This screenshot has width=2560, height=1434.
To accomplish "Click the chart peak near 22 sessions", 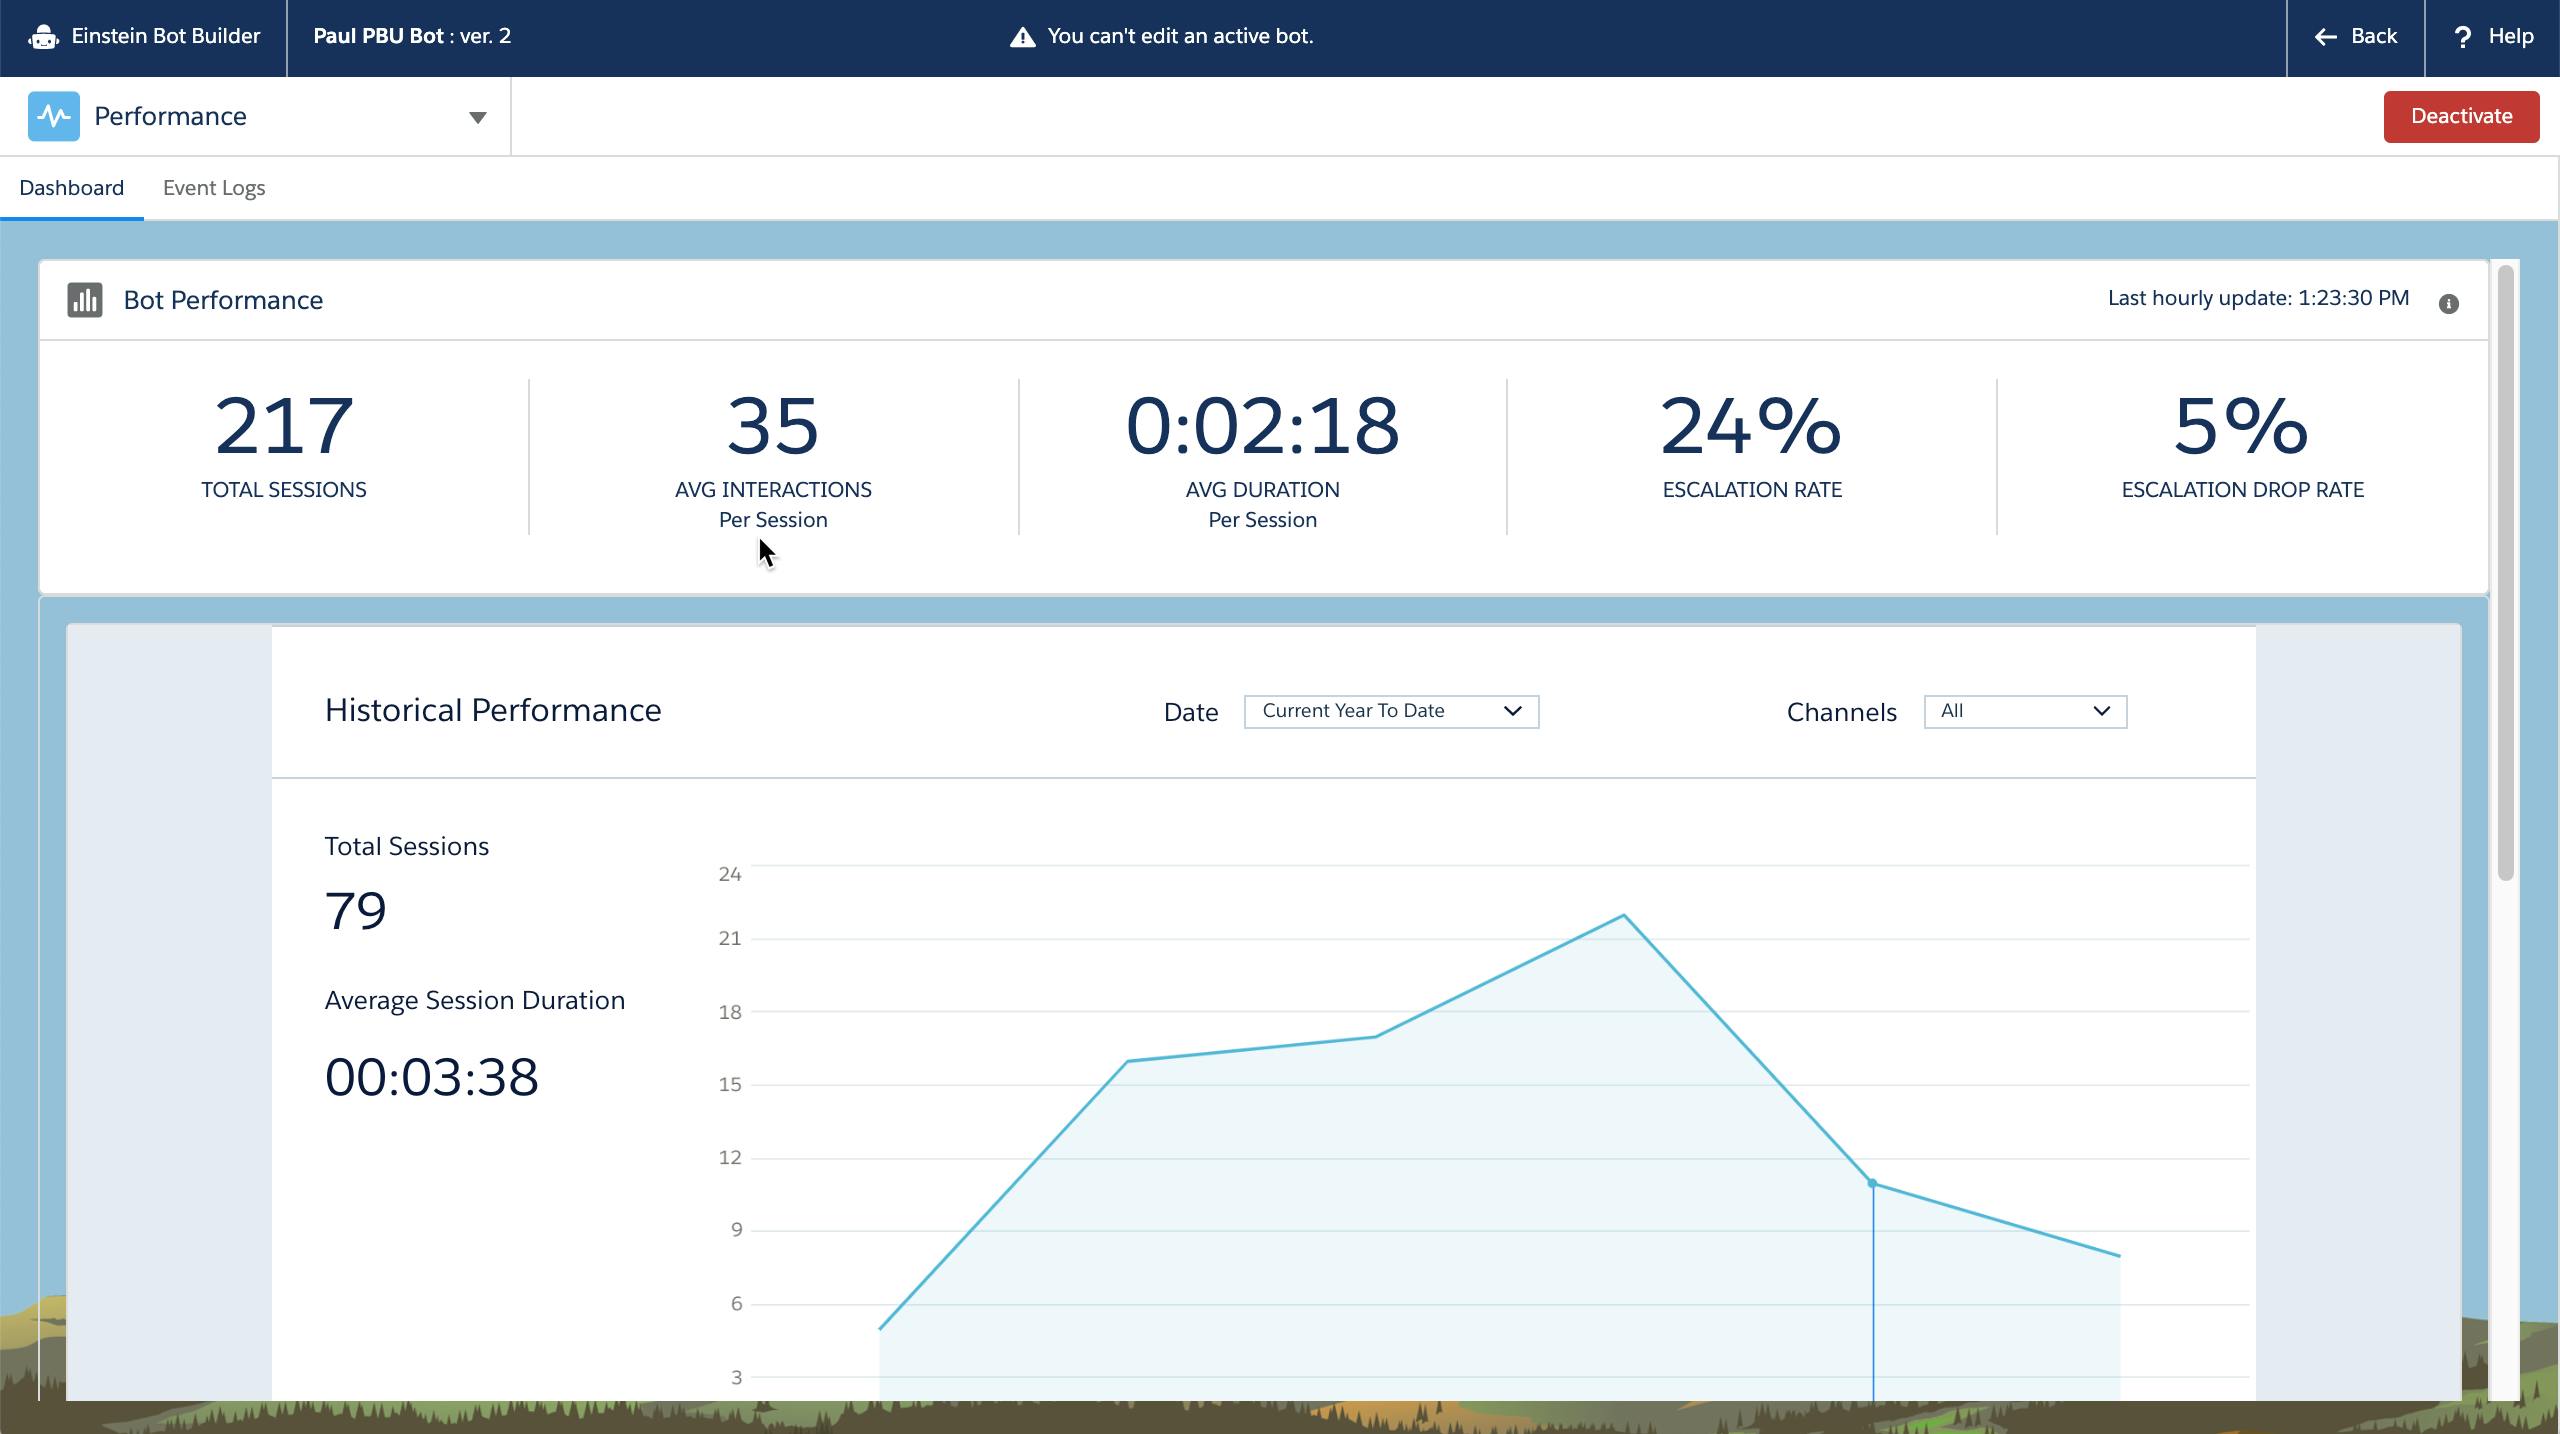I will click(1623, 915).
